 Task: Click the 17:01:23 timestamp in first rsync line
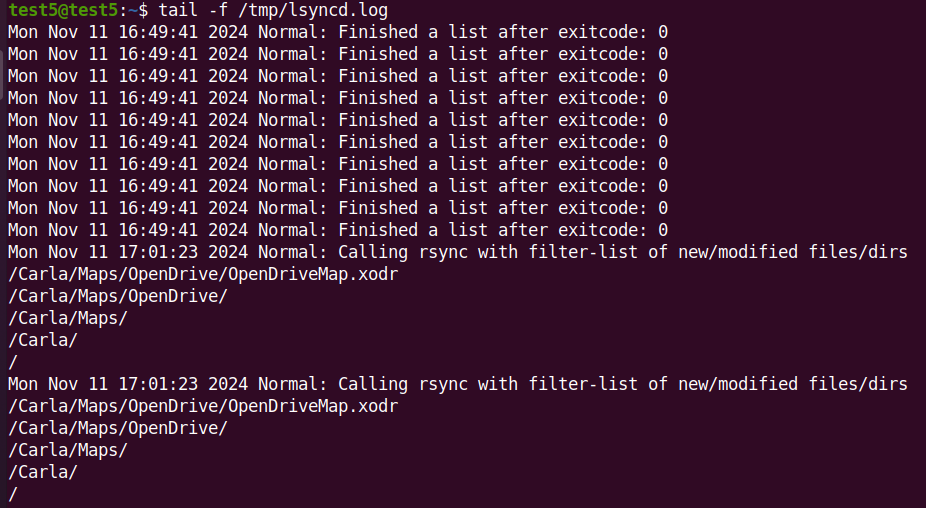pyautogui.click(x=158, y=252)
